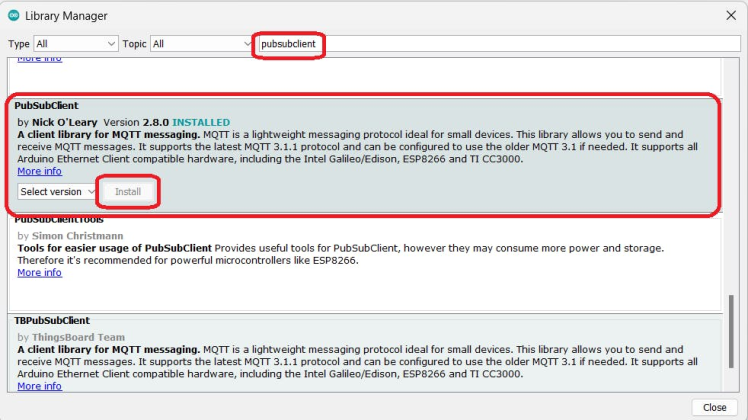748x420 pixels.
Task: Open the Topic filter dropdown
Action: [201, 44]
